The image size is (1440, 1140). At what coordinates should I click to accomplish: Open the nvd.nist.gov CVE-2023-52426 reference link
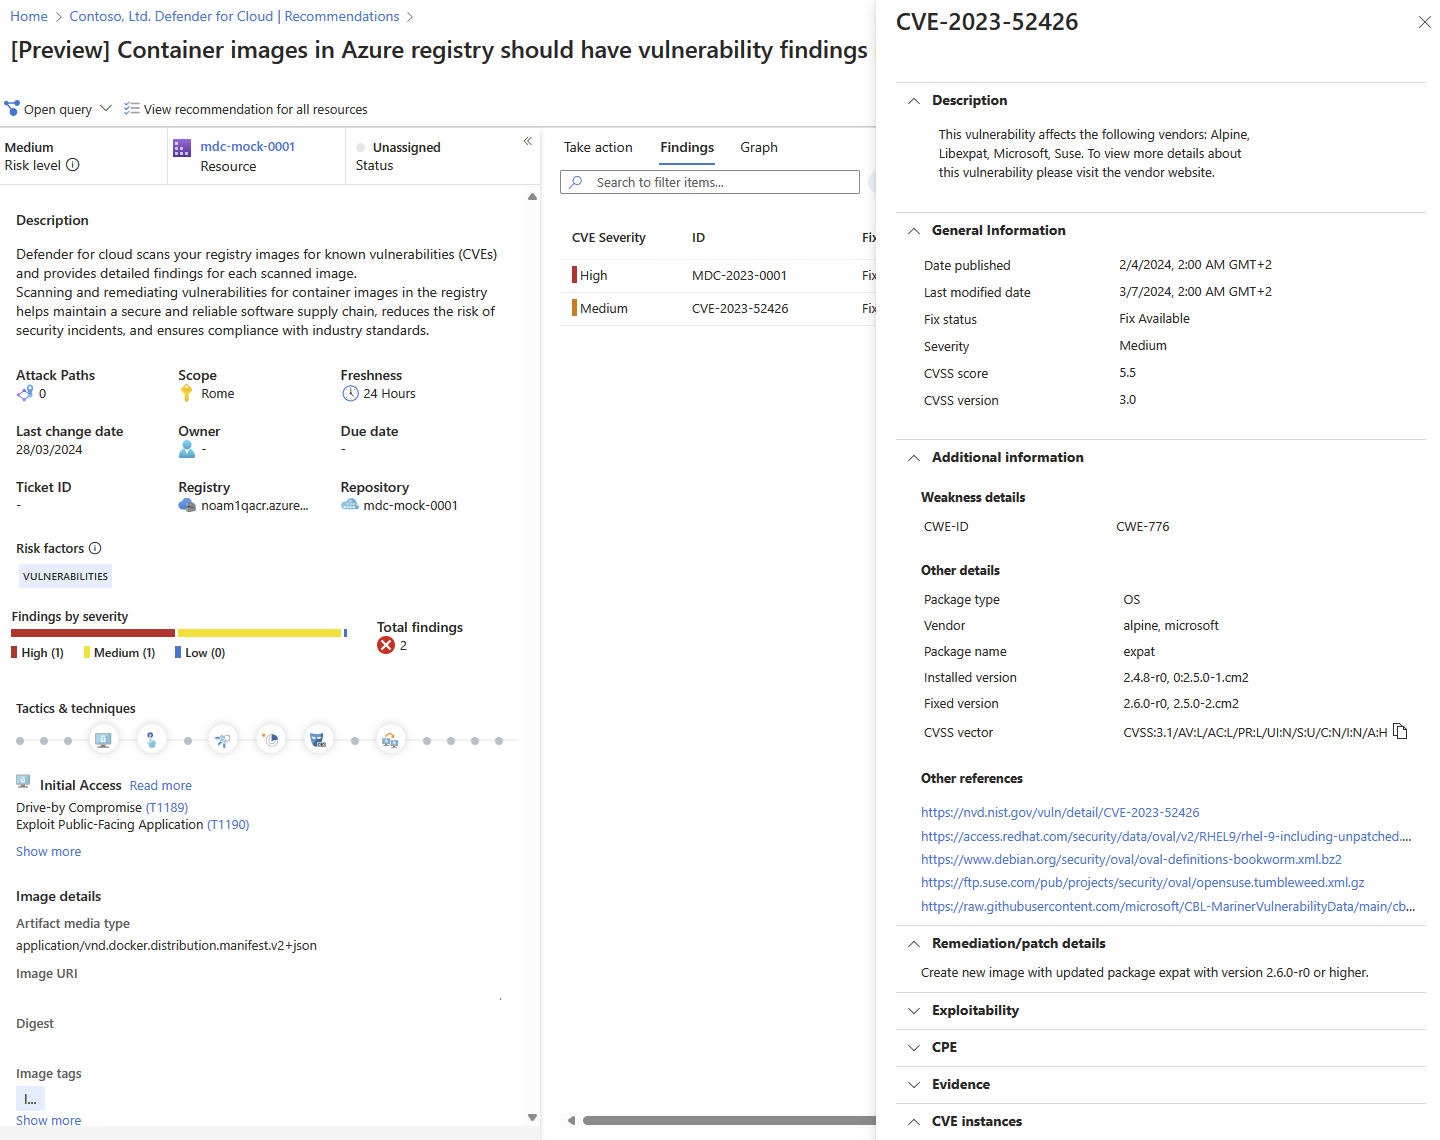click(x=1060, y=812)
